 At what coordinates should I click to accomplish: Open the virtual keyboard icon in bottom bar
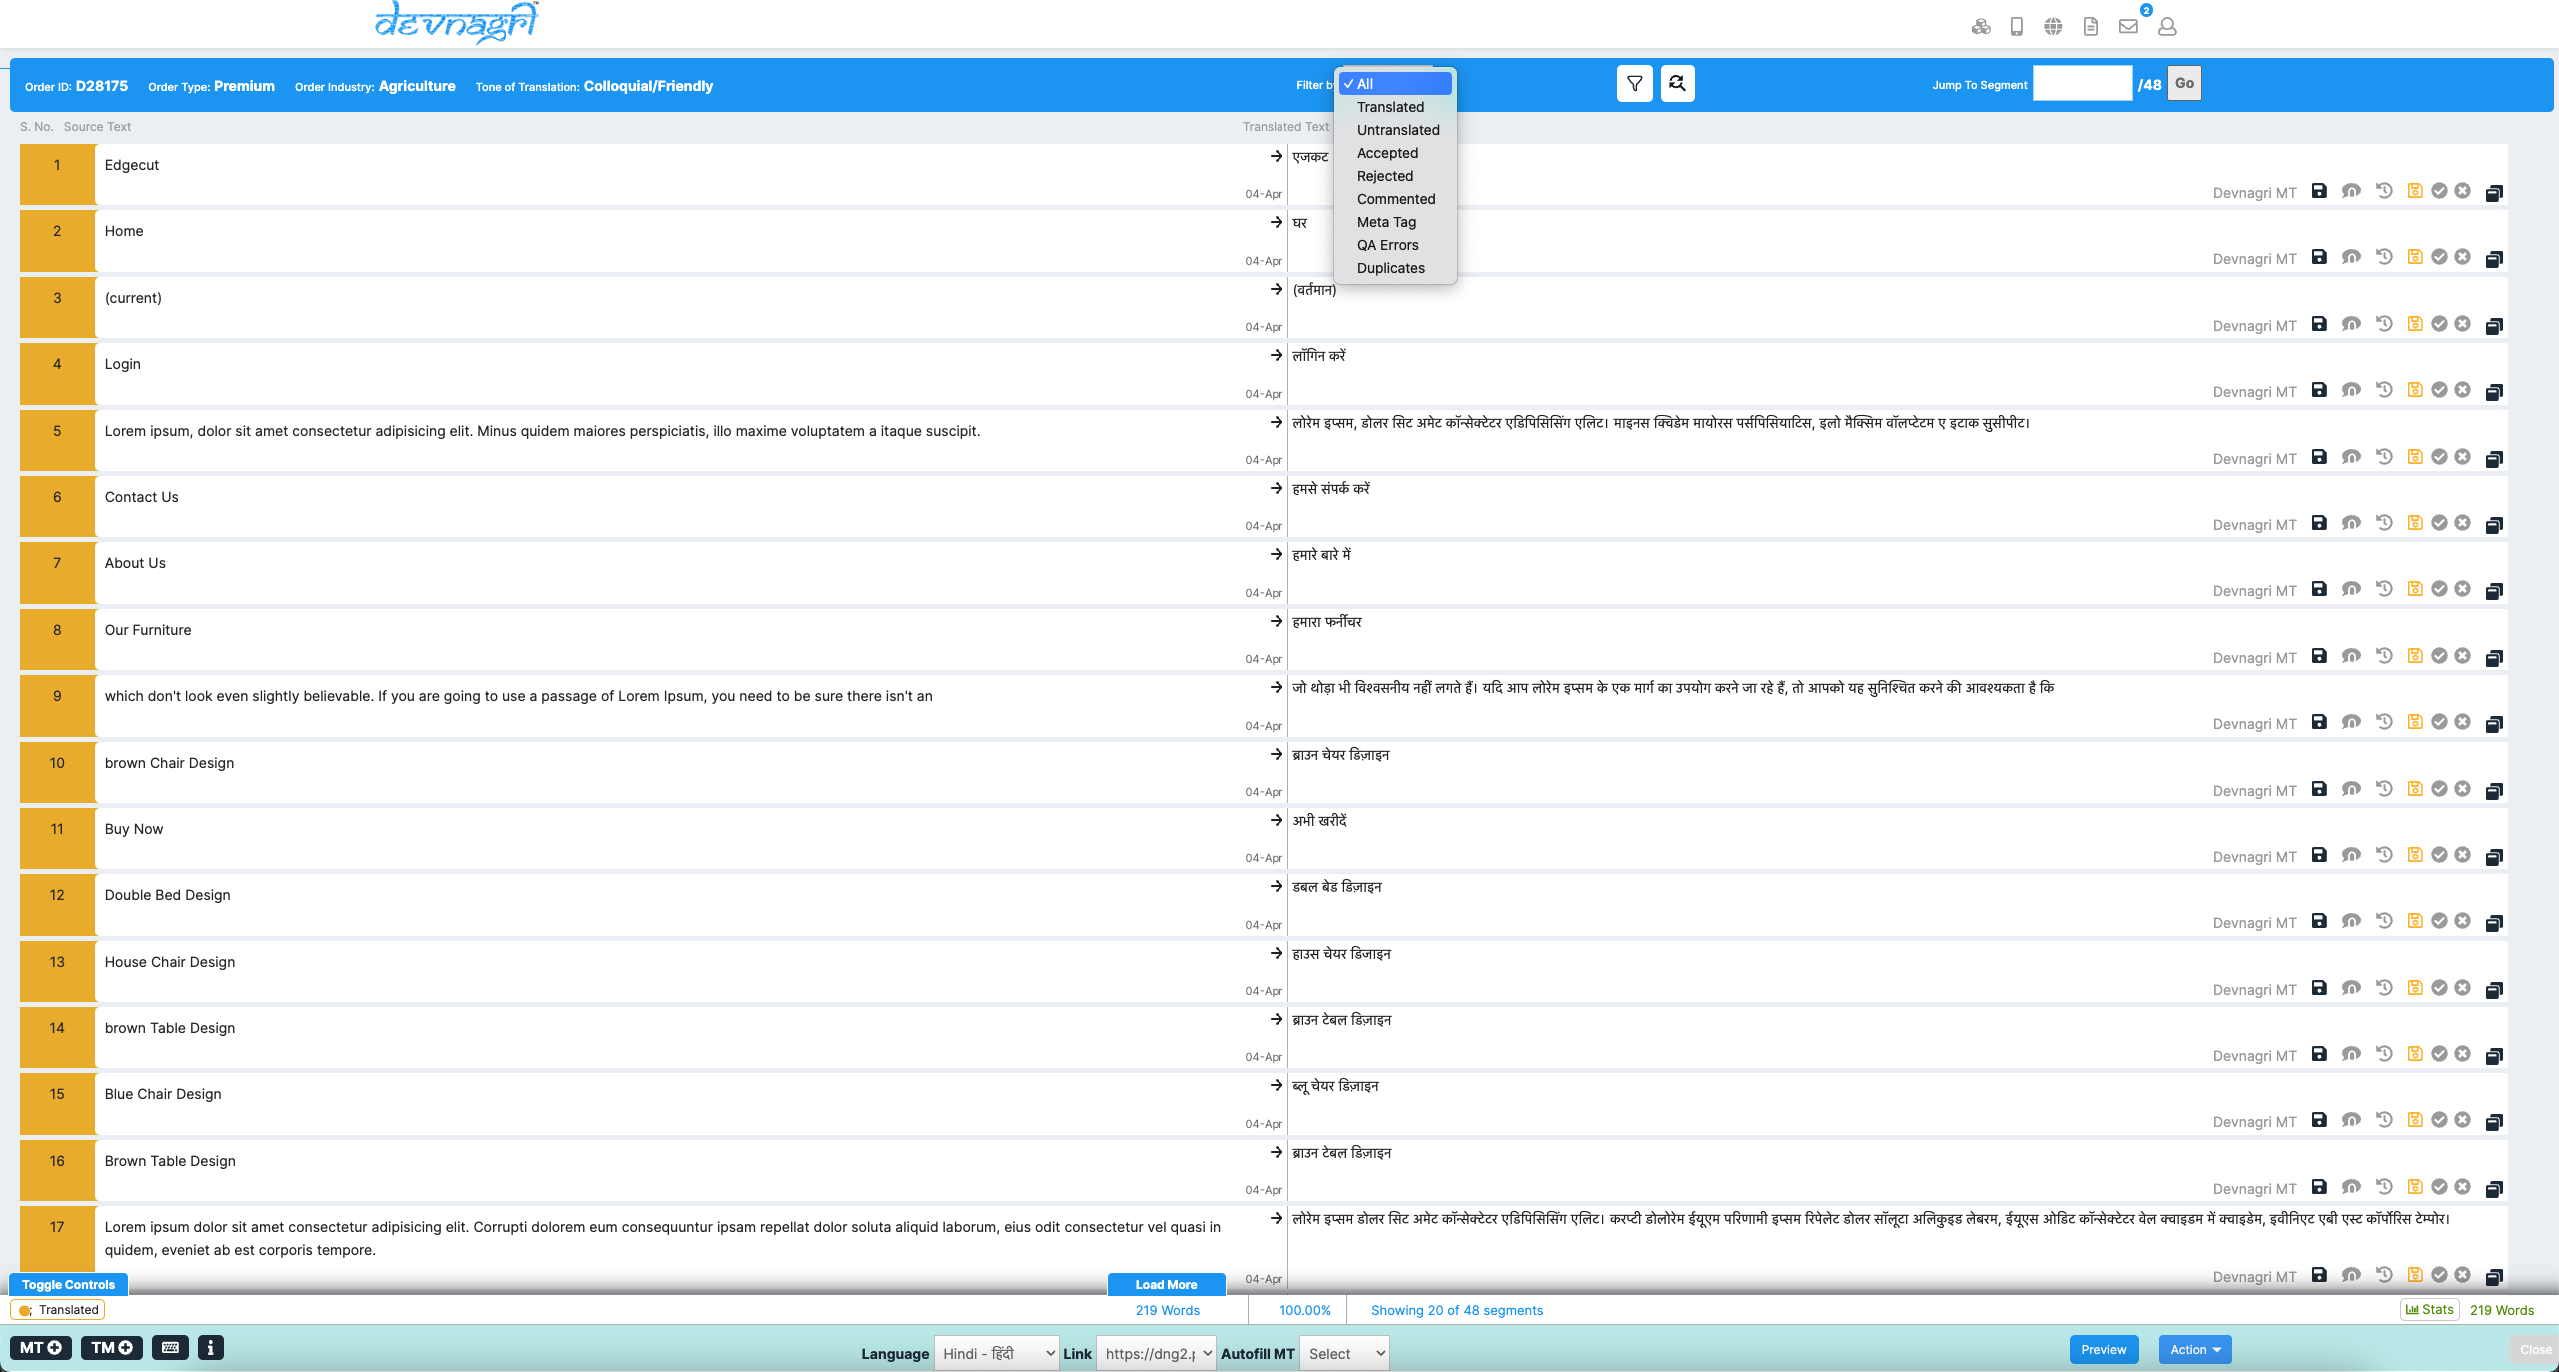(x=170, y=1348)
